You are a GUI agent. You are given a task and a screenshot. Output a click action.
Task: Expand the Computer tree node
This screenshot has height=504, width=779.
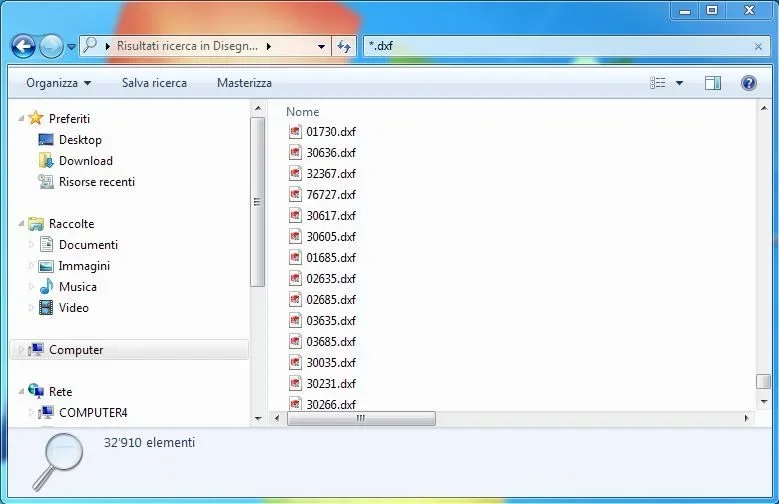pyautogui.click(x=21, y=350)
